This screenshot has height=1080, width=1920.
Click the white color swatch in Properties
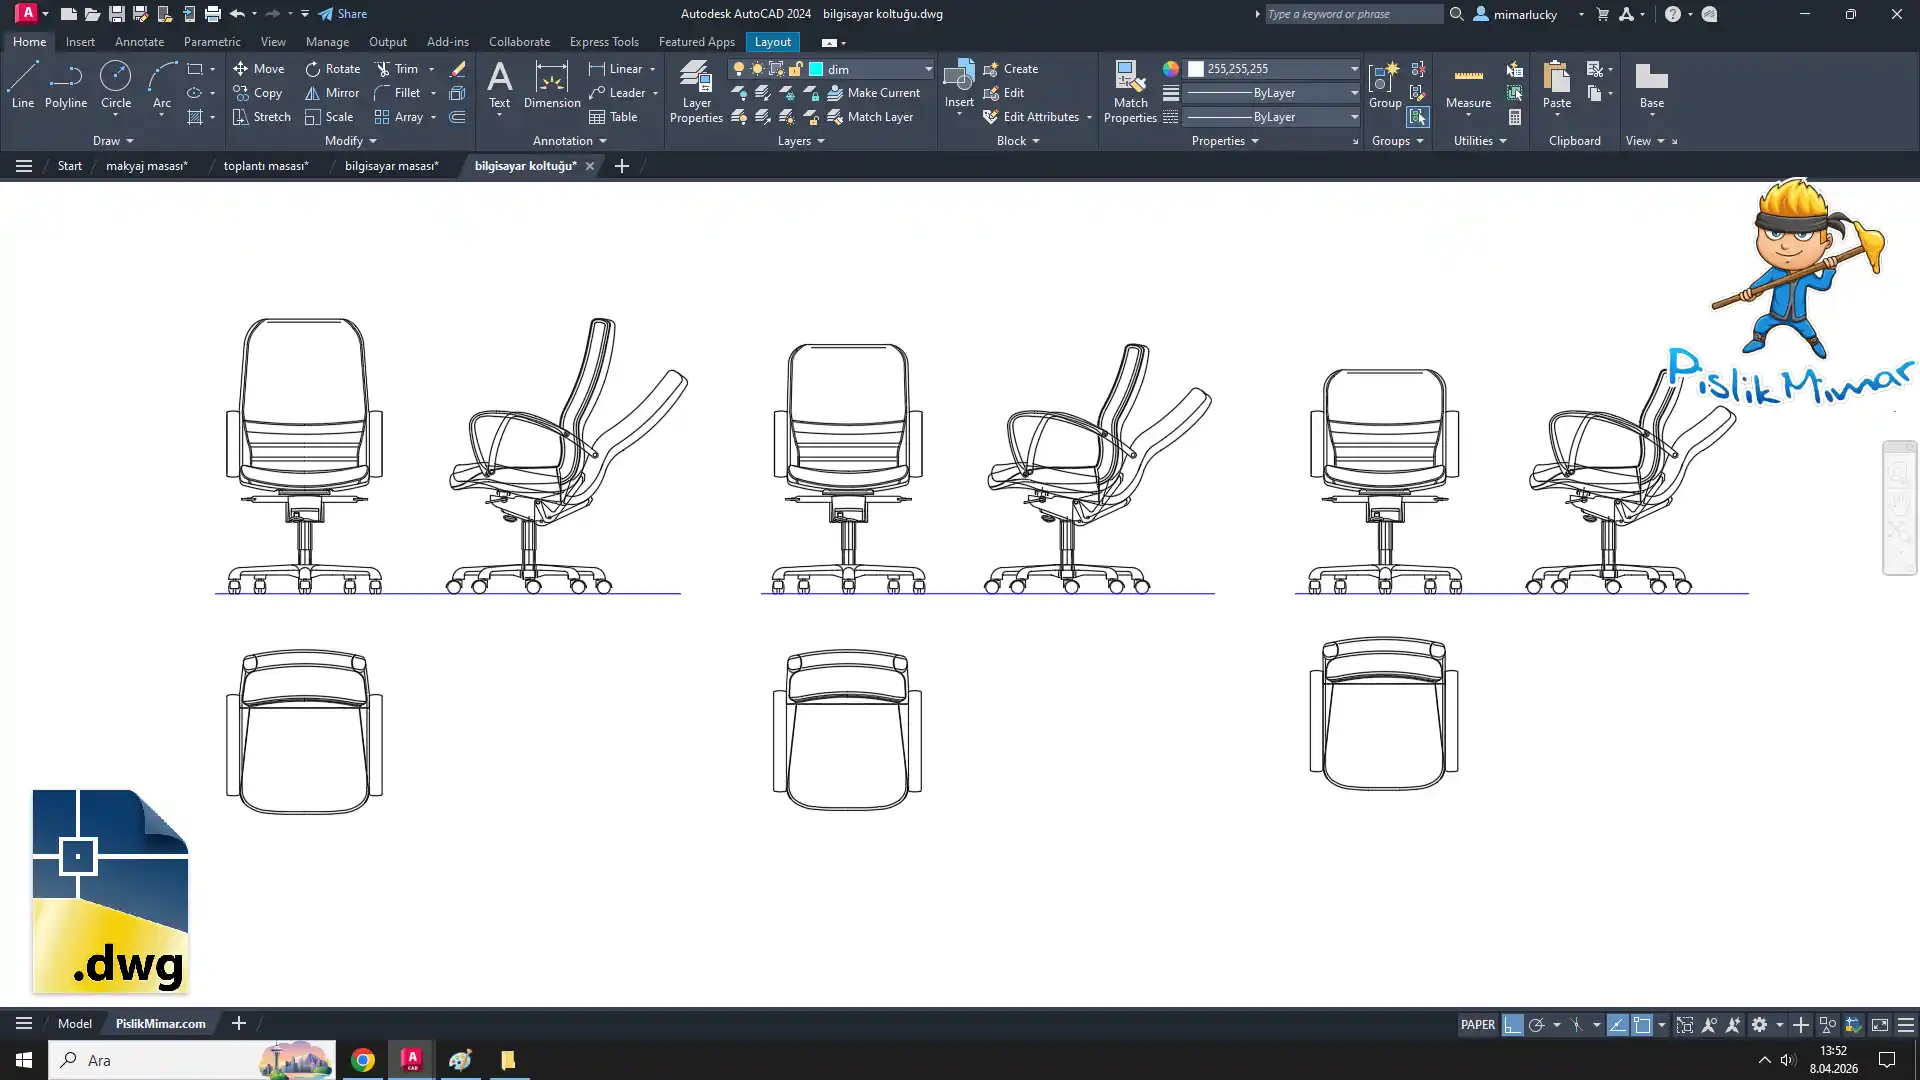point(1196,69)
